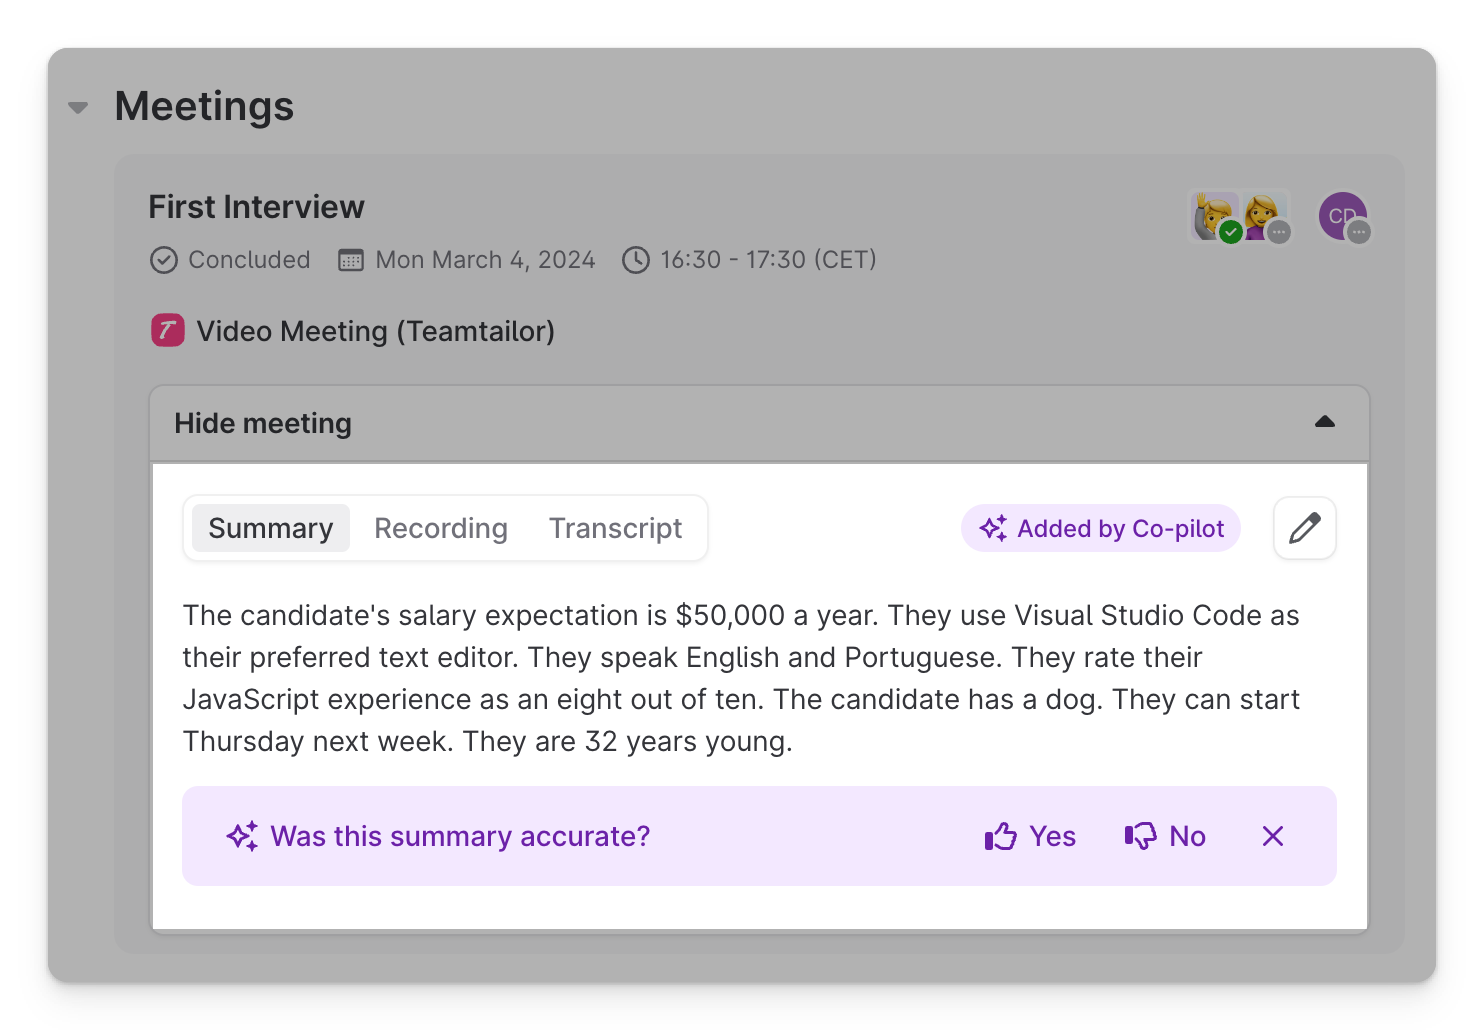Click the thumbs-up icon for summary feedback

pos(1000,836)
